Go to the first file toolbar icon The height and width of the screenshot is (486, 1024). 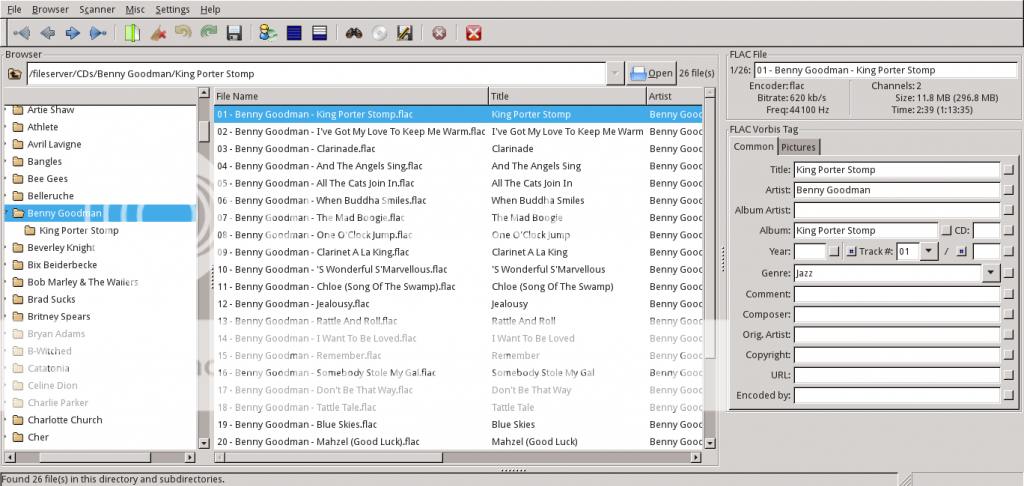(x=22, y=33)
